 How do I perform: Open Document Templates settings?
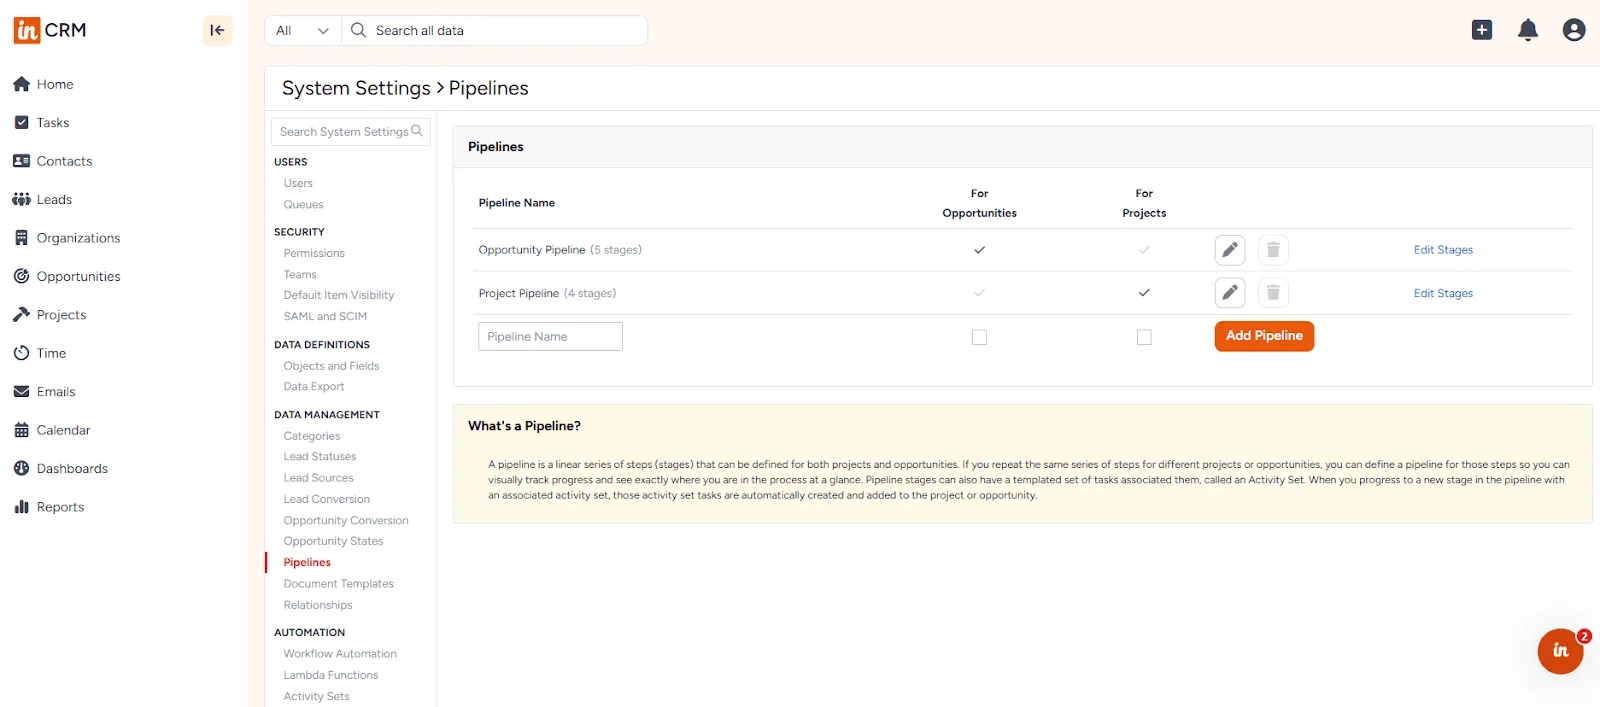338,583
